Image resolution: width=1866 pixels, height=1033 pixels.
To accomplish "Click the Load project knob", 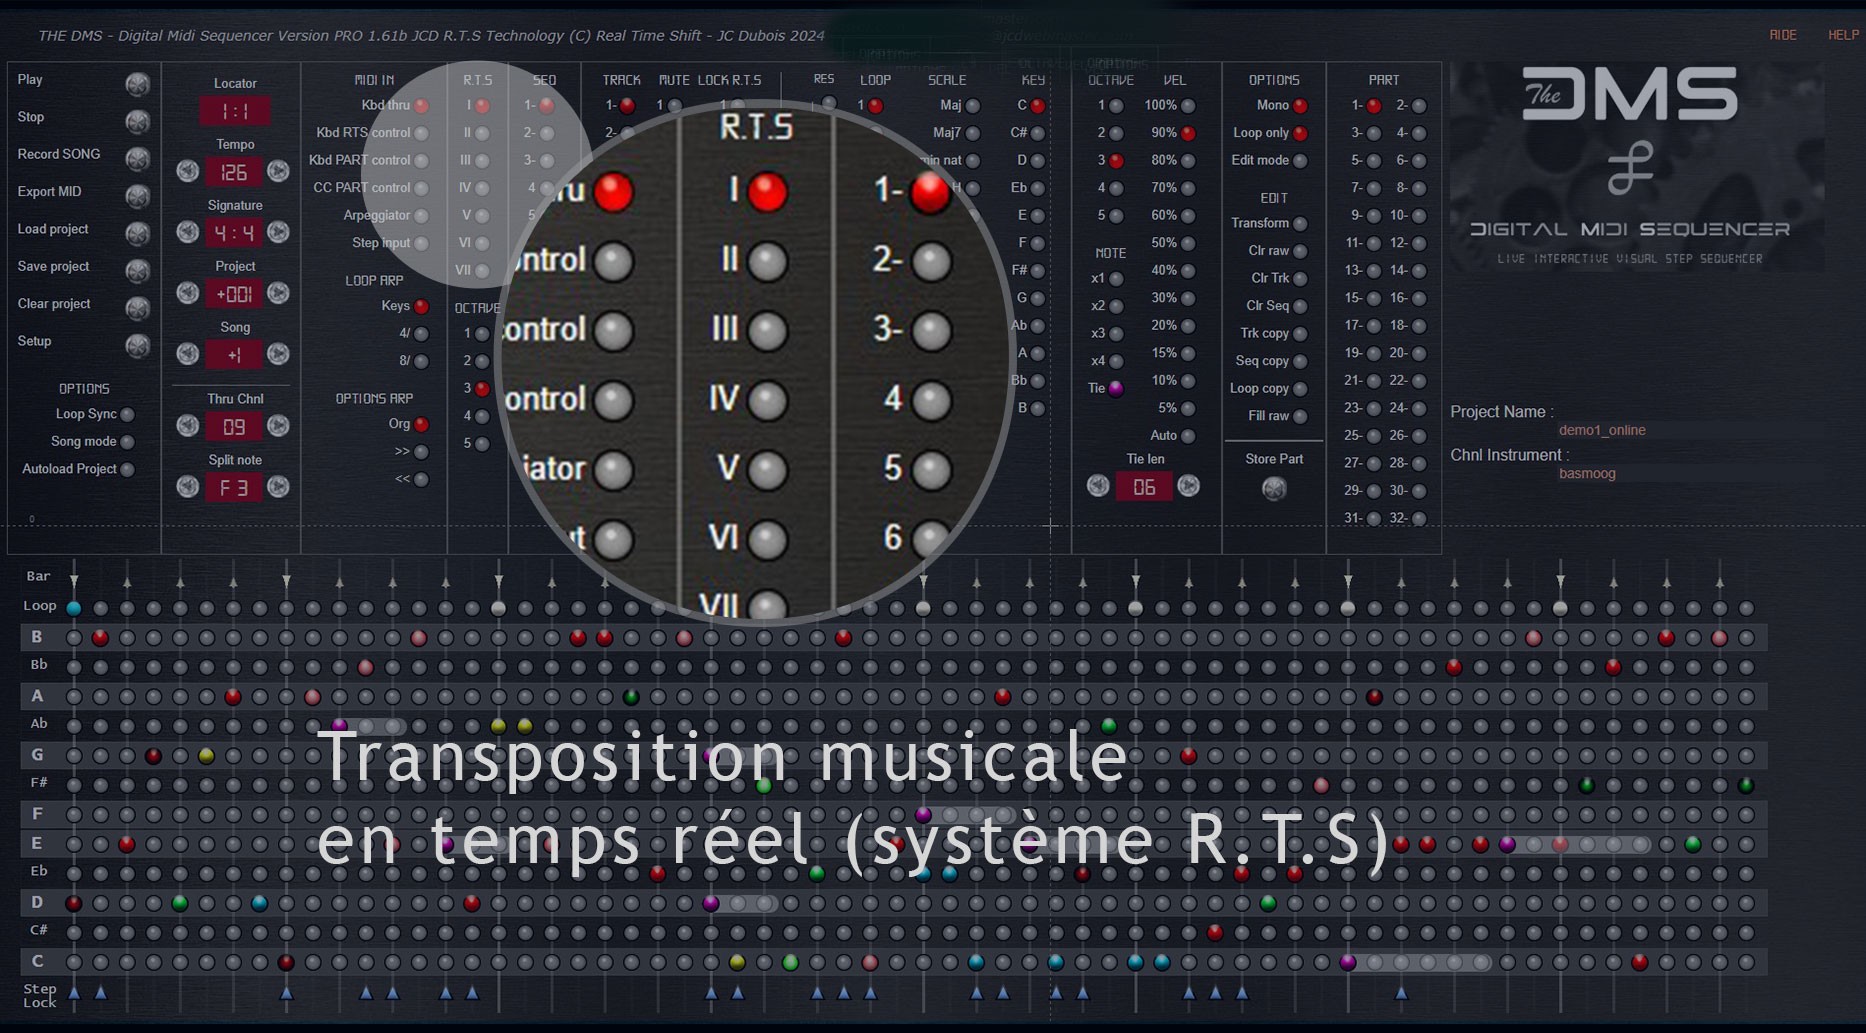I will tap(138, 233).
